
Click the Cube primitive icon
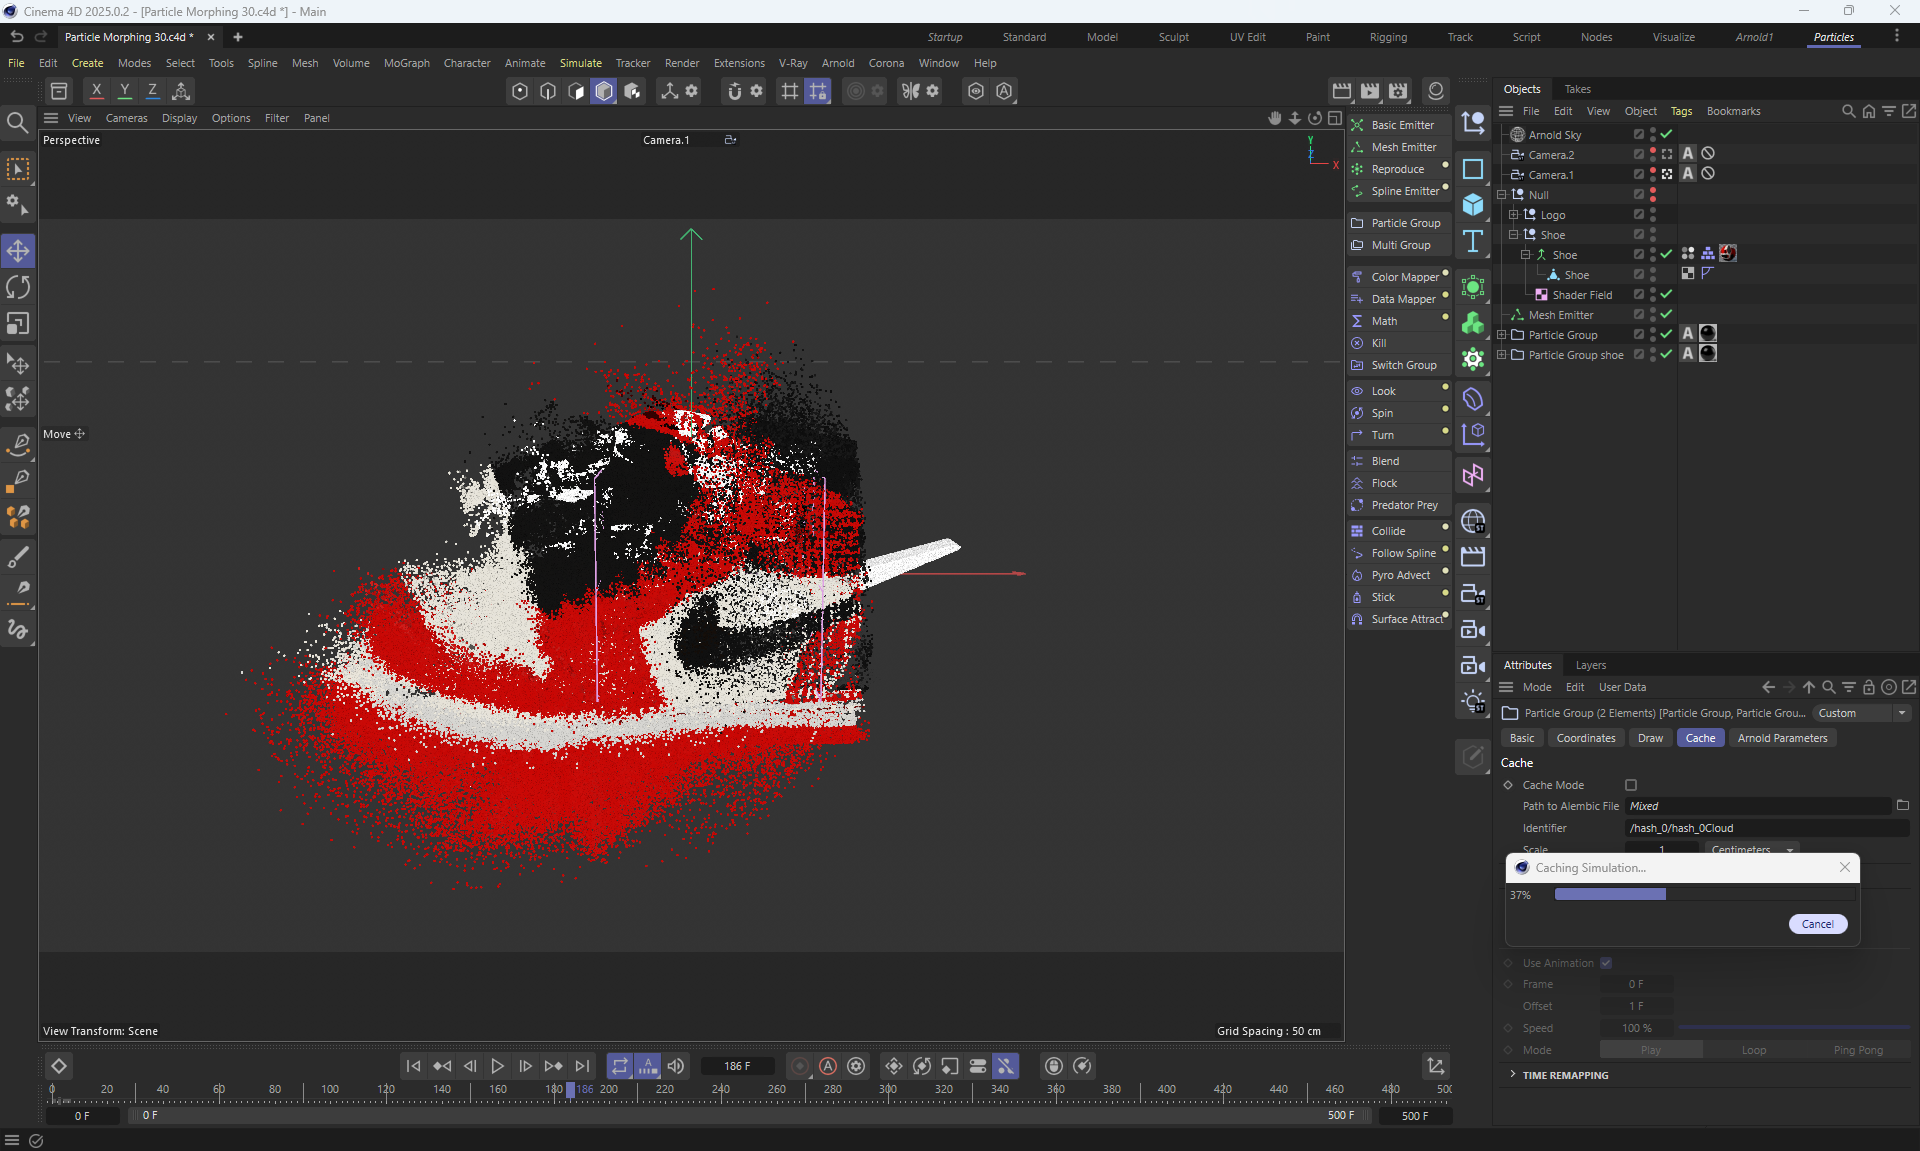(1473, 204)
